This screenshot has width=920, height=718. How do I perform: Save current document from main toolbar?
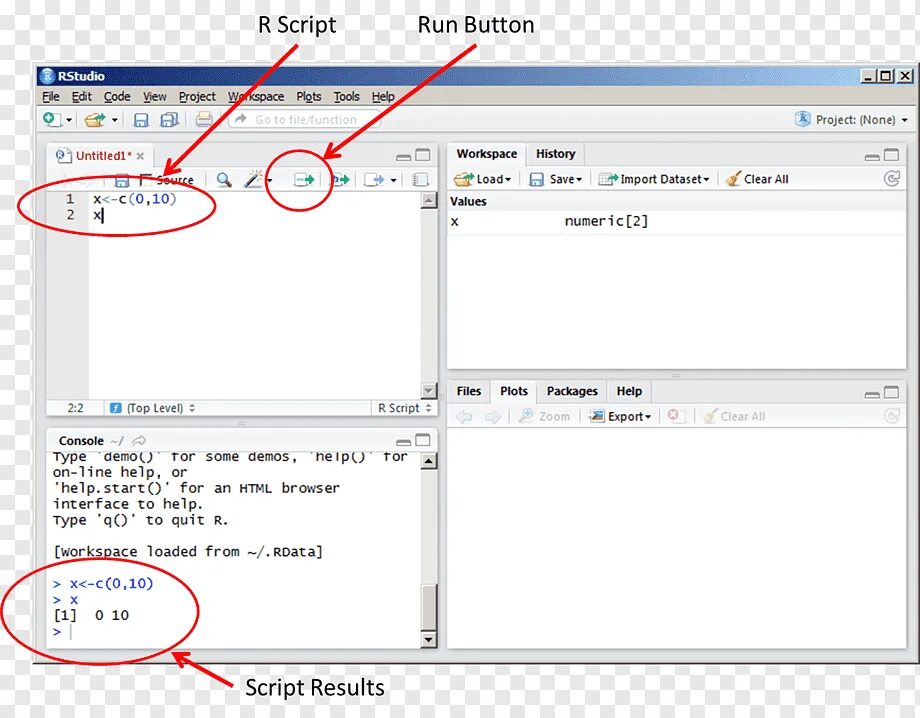pyautogui.click(x=141, y=120)
